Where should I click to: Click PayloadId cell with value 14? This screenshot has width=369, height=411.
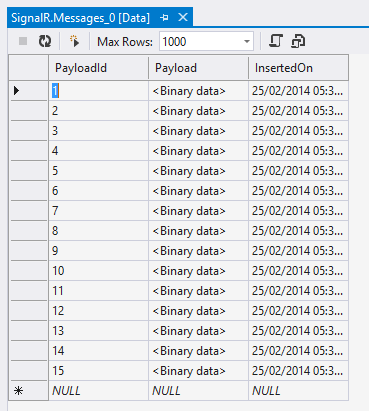point(99,351)
